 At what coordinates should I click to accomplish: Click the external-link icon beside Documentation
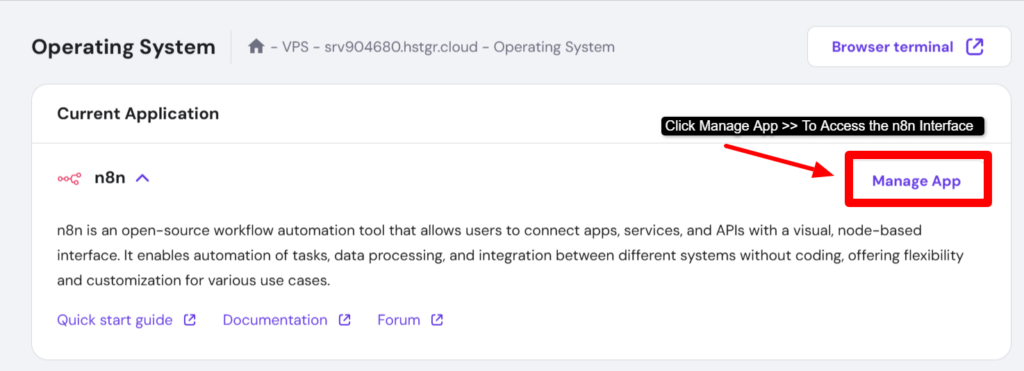345,320
